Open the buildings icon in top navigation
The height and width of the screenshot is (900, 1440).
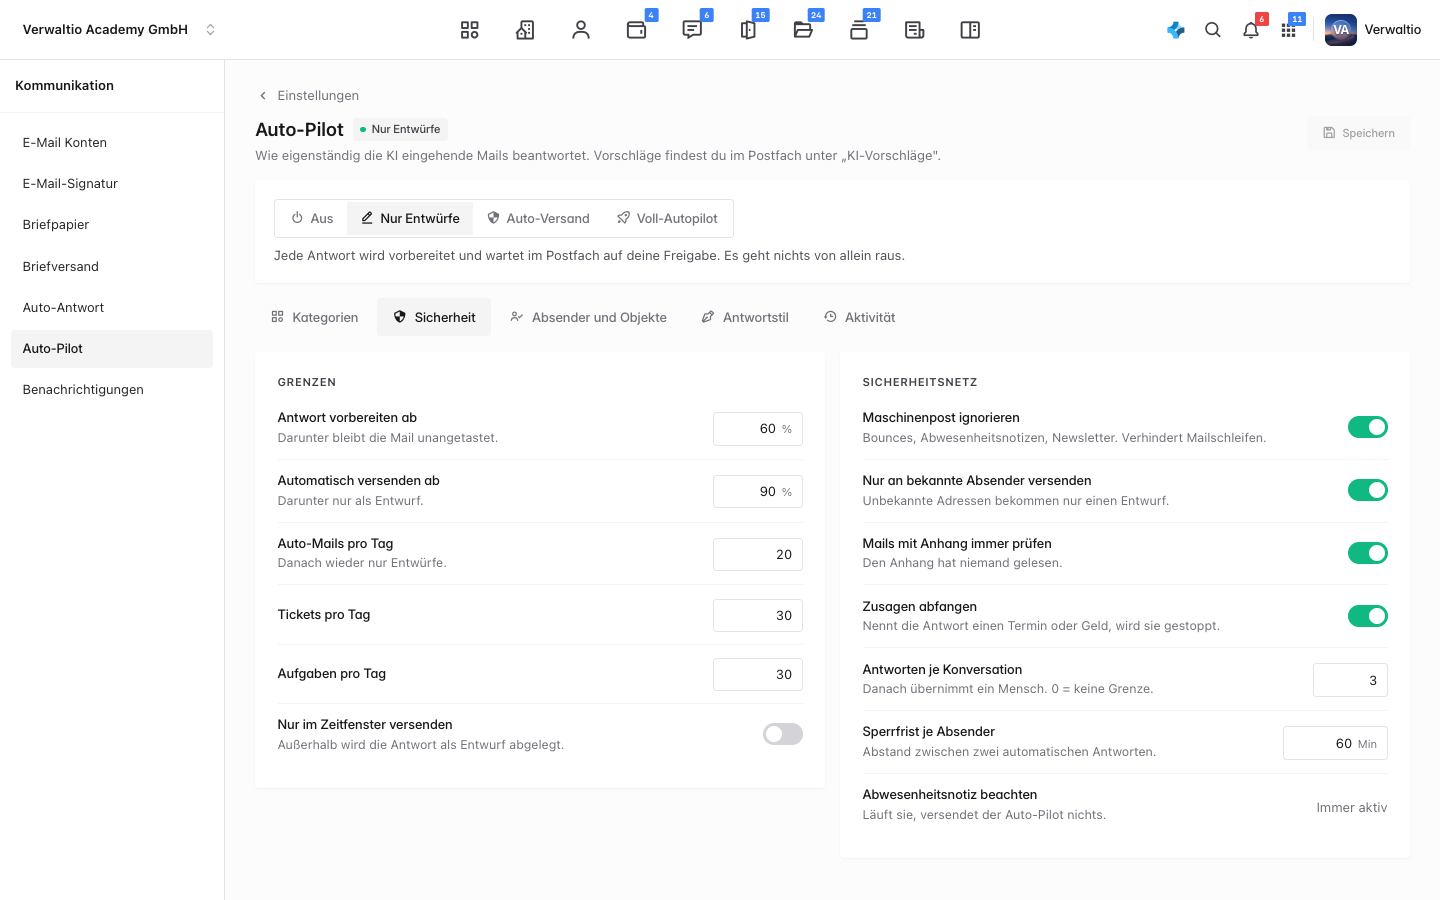tap(525, 30)
